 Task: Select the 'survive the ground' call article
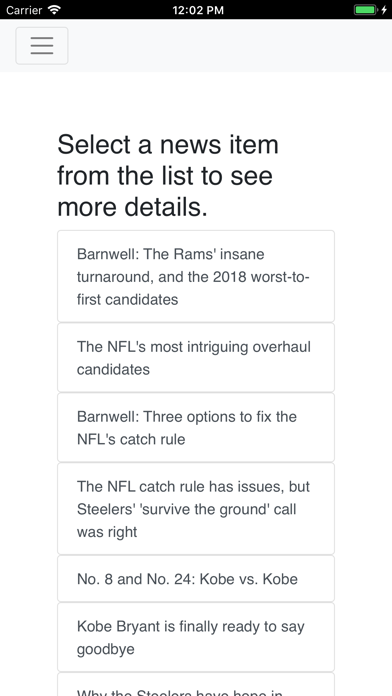pyautogui.click(x=196, y=509)
